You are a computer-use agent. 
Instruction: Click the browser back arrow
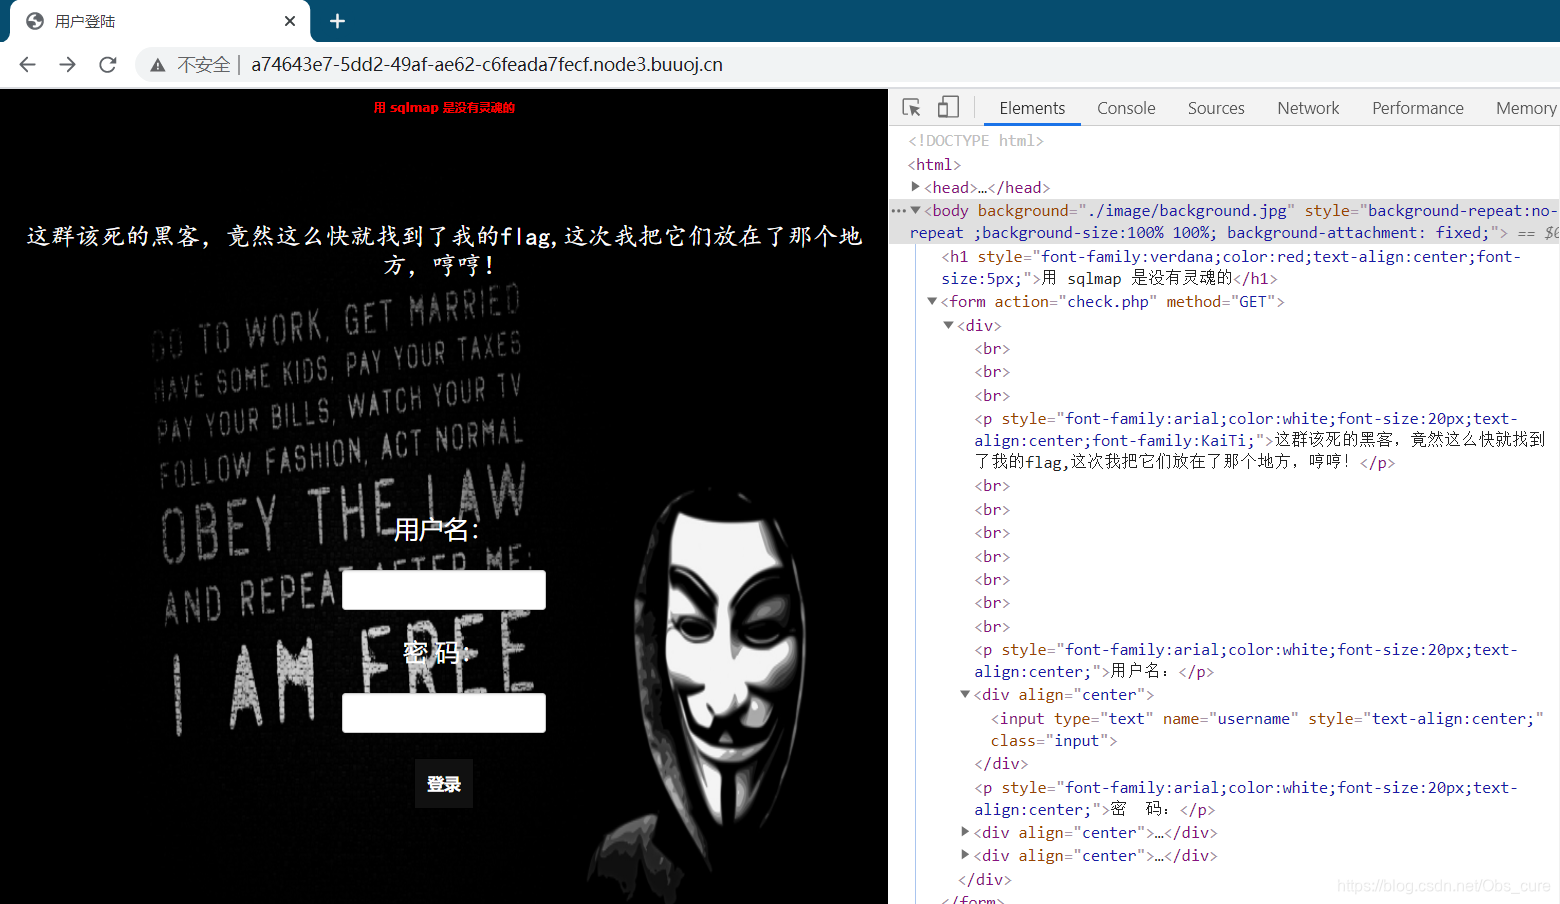[27, 65]
